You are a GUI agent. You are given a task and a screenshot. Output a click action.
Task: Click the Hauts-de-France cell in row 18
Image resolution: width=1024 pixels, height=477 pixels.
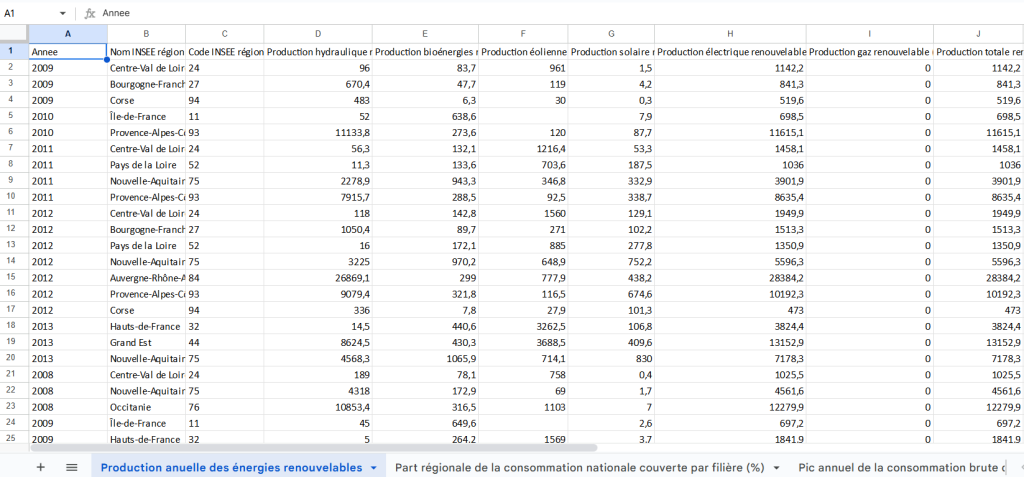click(146, 326)
